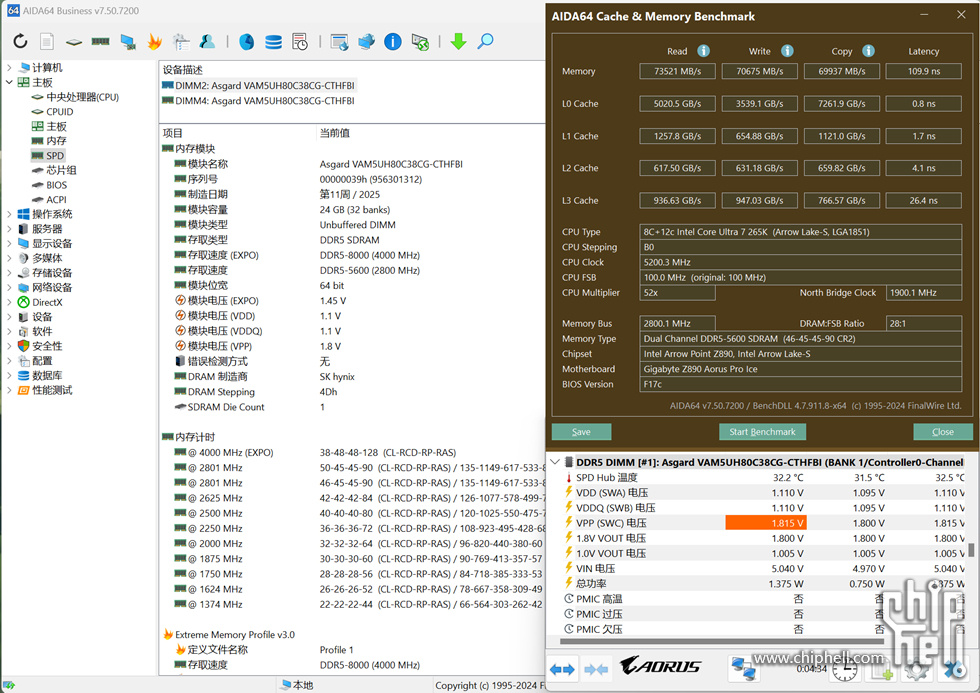Click the info icon beside Write
This screenshot has height=693, width=980.
[x=787, y=51]
